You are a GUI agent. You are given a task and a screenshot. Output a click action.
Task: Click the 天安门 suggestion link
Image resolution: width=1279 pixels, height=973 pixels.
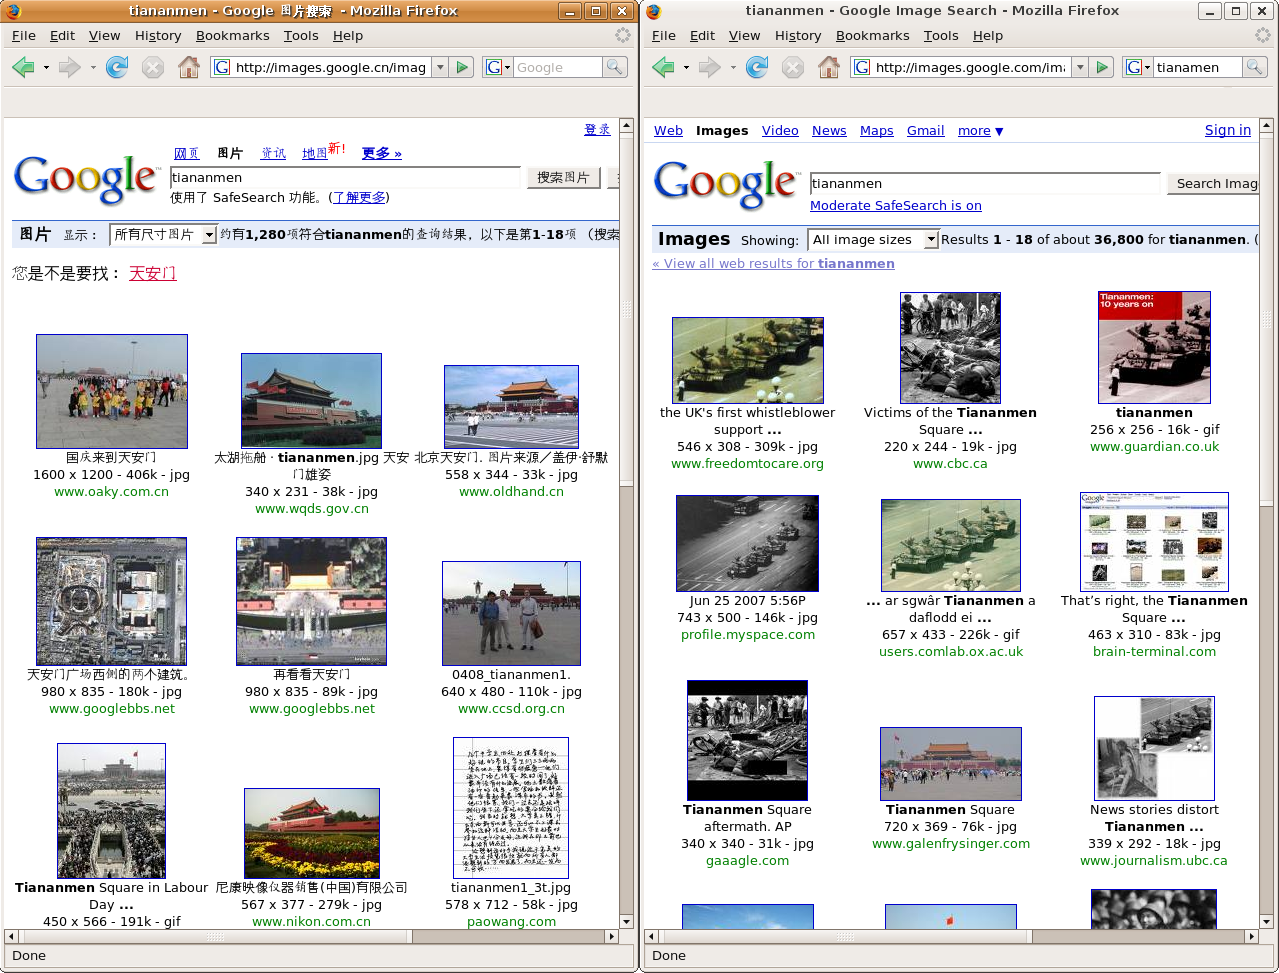pyautogui.click(x=153, y=274)
